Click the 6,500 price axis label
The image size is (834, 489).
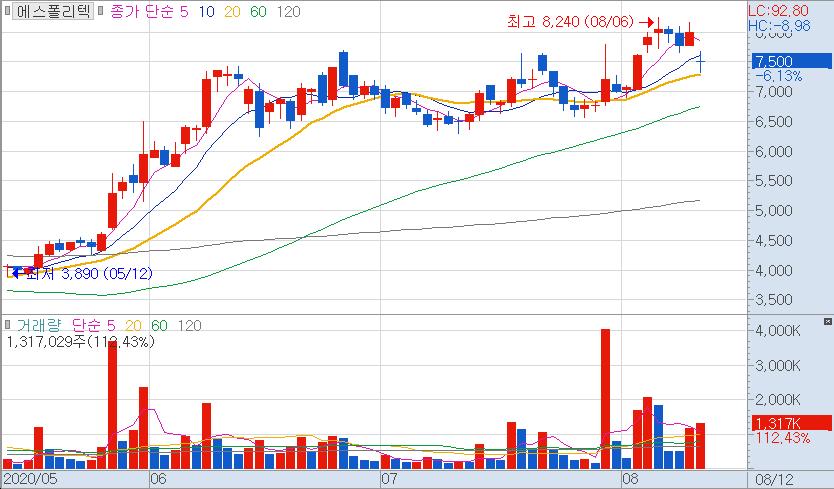[774, 121]
